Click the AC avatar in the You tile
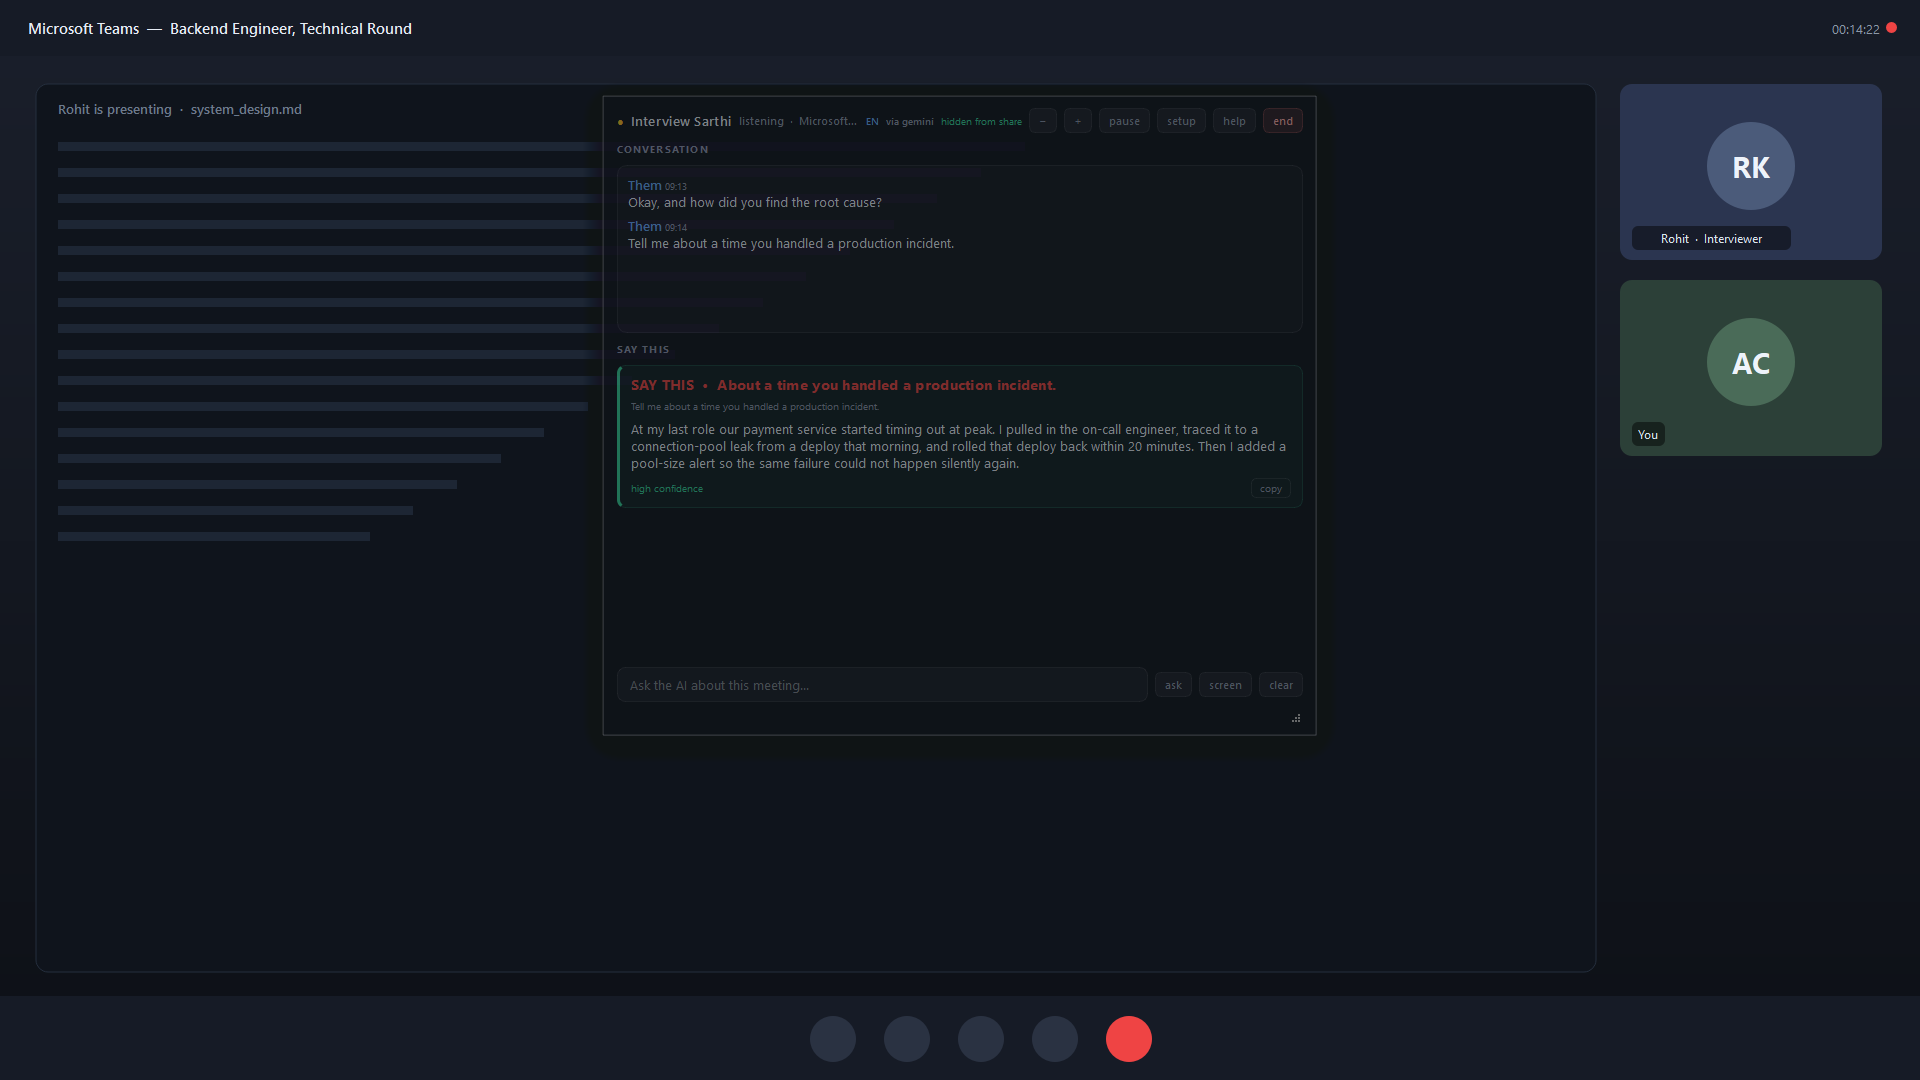This screenshot has width=1920, height=1080. pyautogui.click(x=1750, y=362)
